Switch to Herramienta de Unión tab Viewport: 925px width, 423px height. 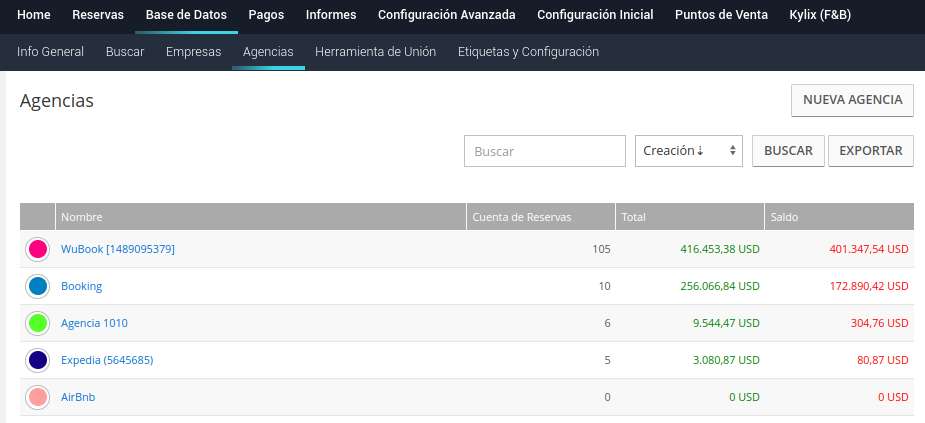pyautogui.click(x=375, y=52)
